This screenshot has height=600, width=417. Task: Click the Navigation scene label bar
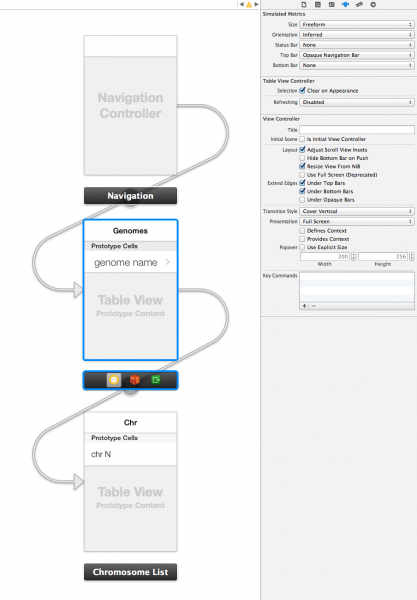tap(130, 196)
